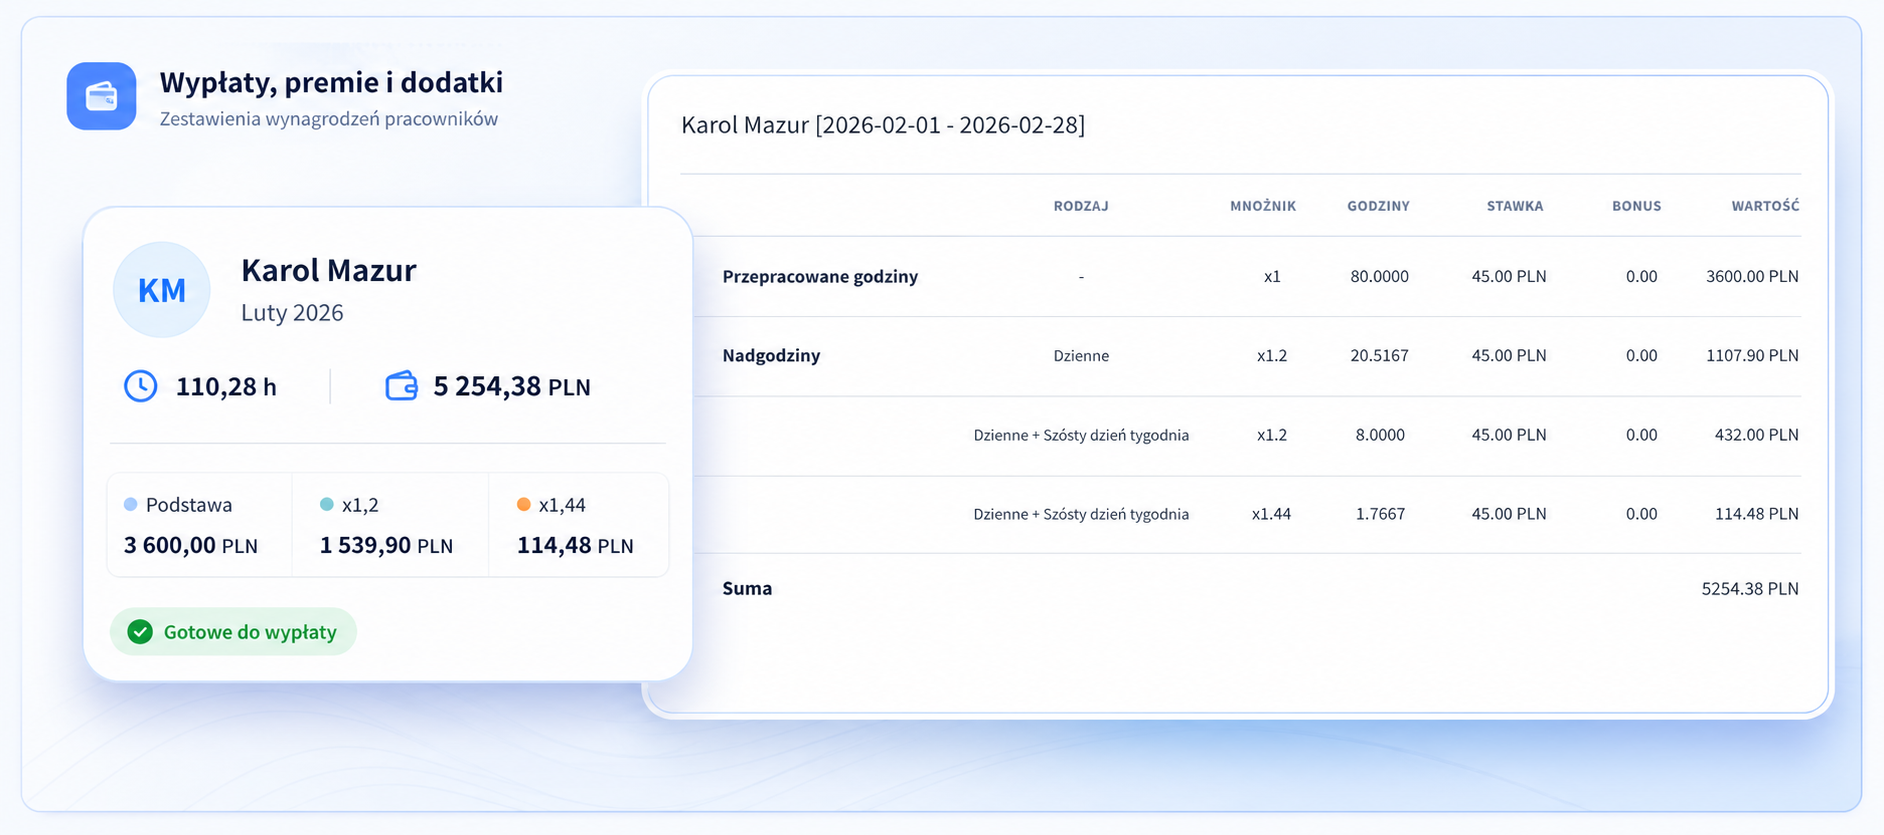Screen dimensions: 1884x835
Task: Click the BONUS column header
Action: point(1636,206)
